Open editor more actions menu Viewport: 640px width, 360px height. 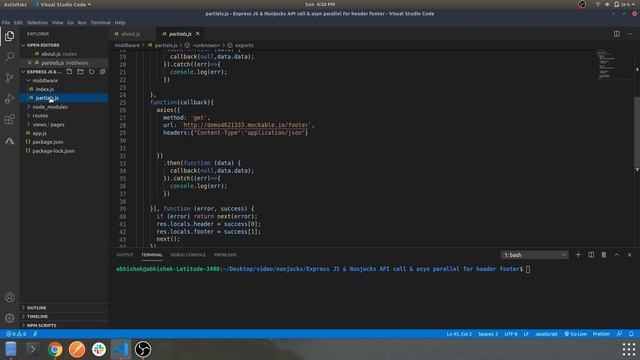click(629, 34)
